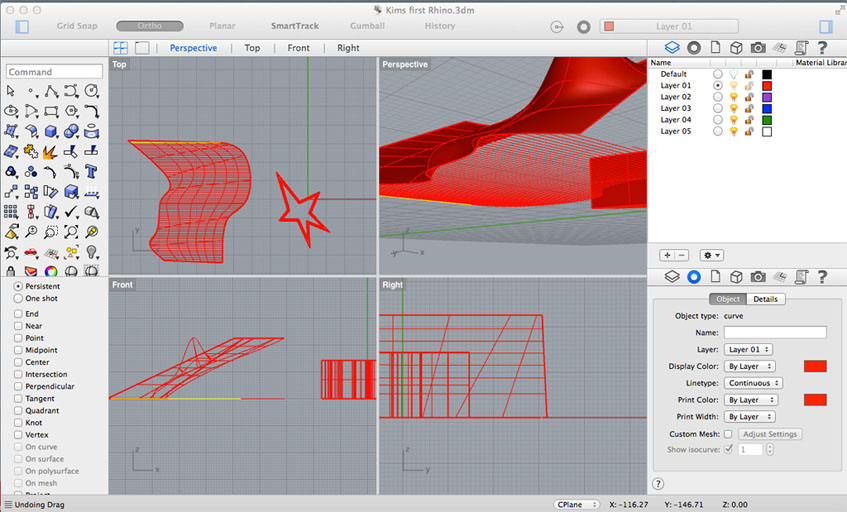Open the camera tab icon in the top panel

pyautogui.click(x=758, y=47)
